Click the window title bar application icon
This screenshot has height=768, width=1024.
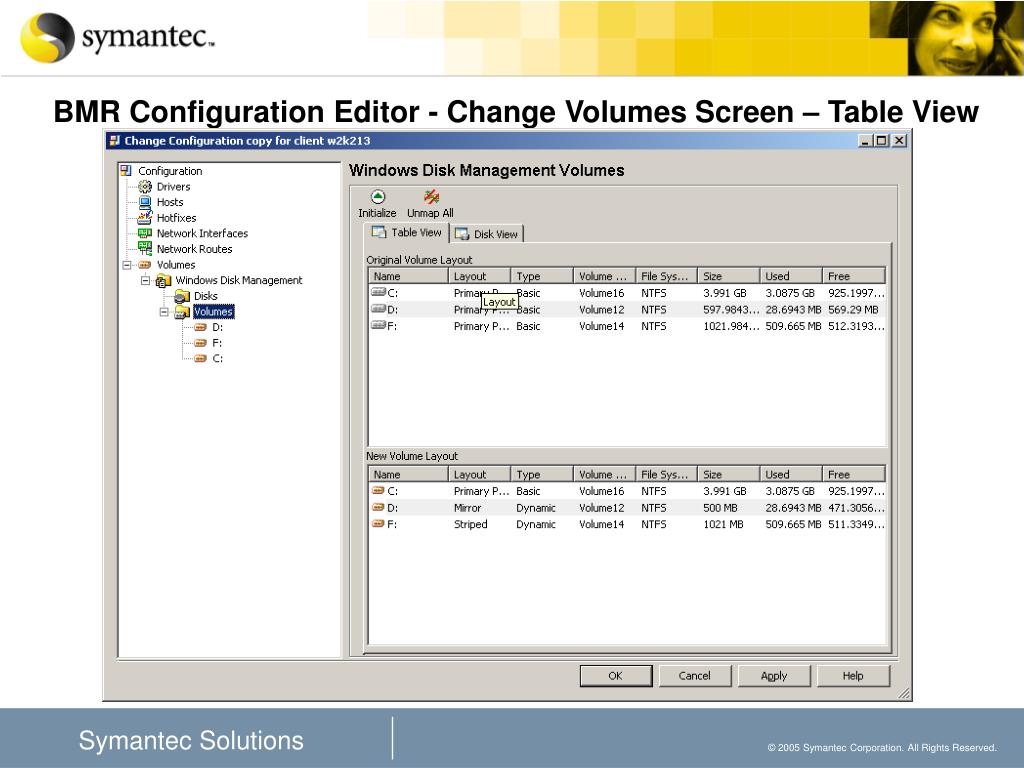(x=115, y=140)
